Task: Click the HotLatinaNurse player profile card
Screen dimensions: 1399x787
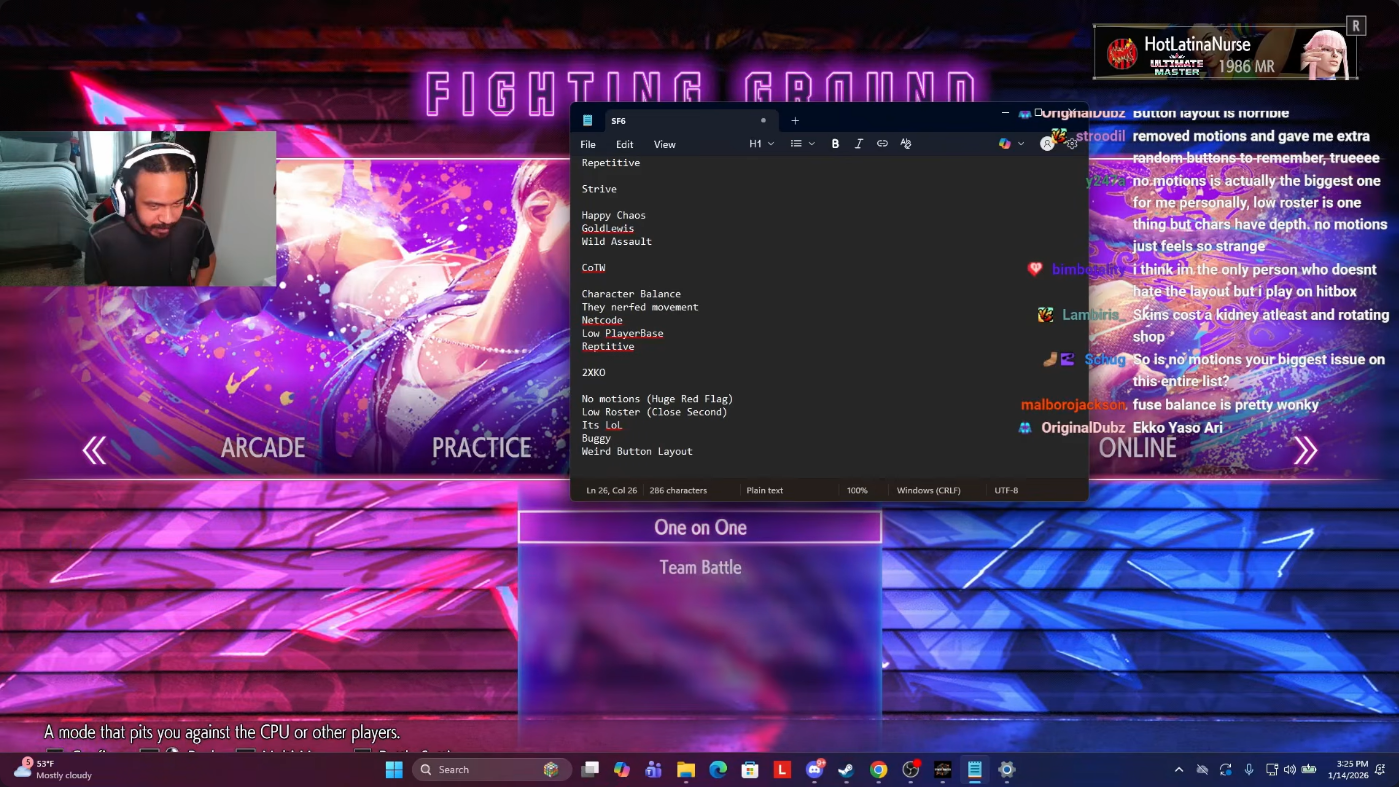Action: (1226, 52)
